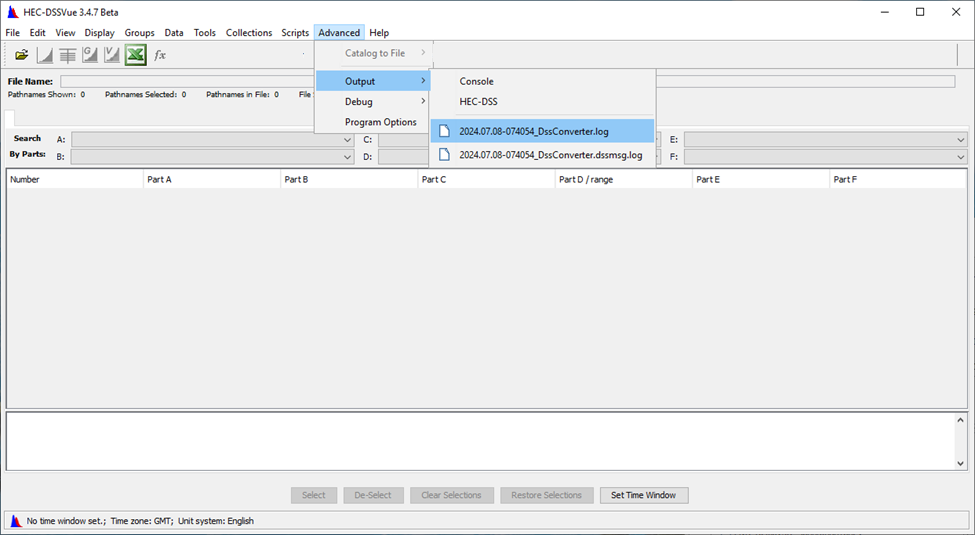The width and height of the screenshot is (975, 535).
Task: Click the Excel export icon
Action: click(x=136, y=55)
